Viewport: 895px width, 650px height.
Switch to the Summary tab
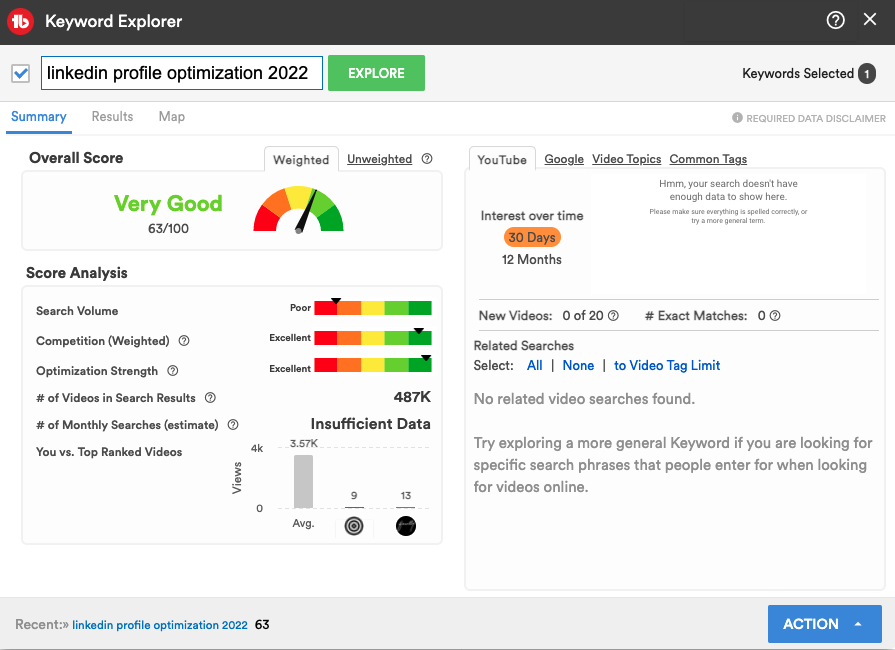coord(39,116)
